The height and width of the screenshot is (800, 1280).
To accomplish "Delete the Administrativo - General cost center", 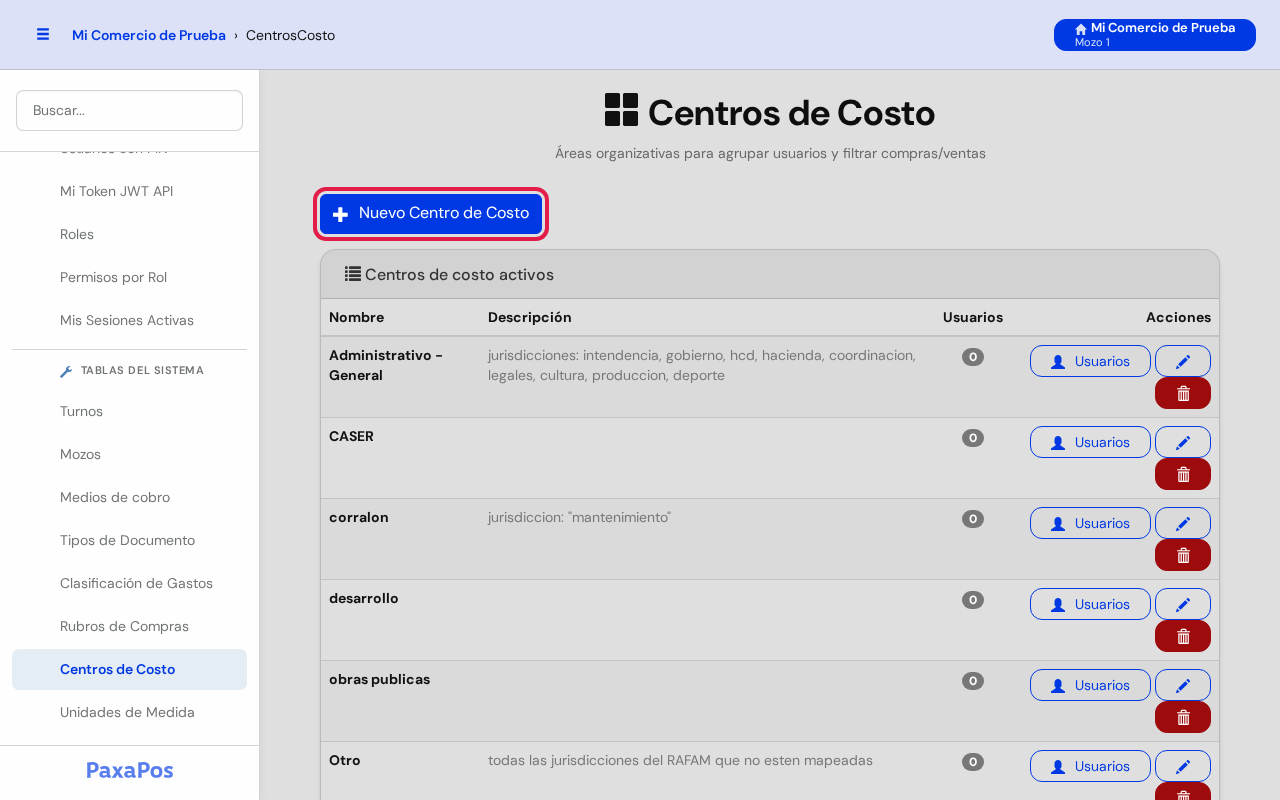I will click(x=1183, y=393).
